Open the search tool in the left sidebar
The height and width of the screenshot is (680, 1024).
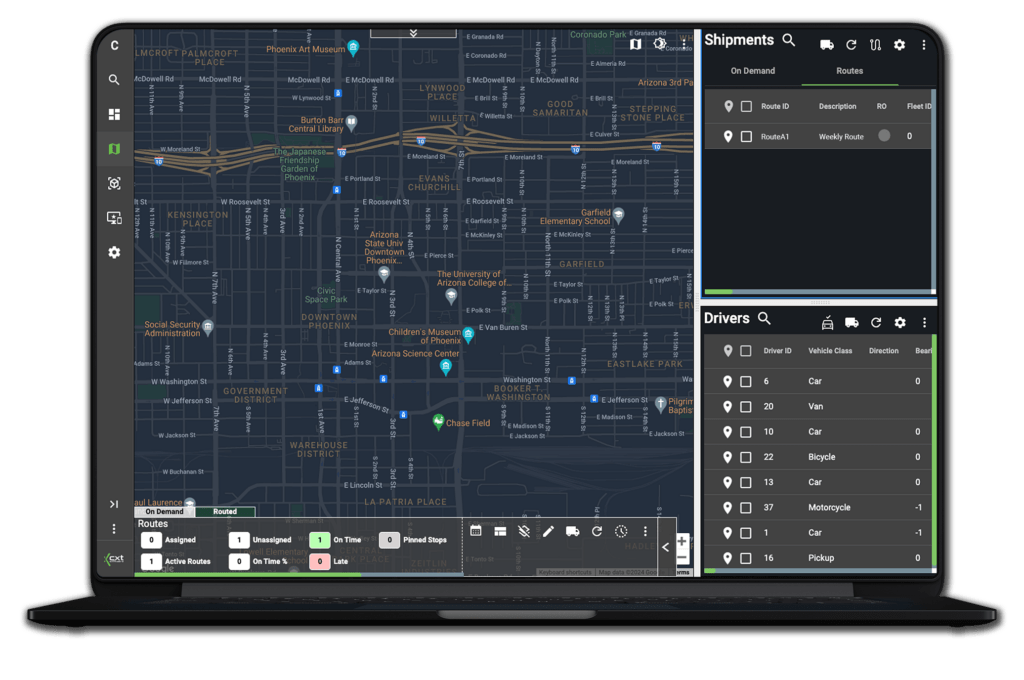114,79
